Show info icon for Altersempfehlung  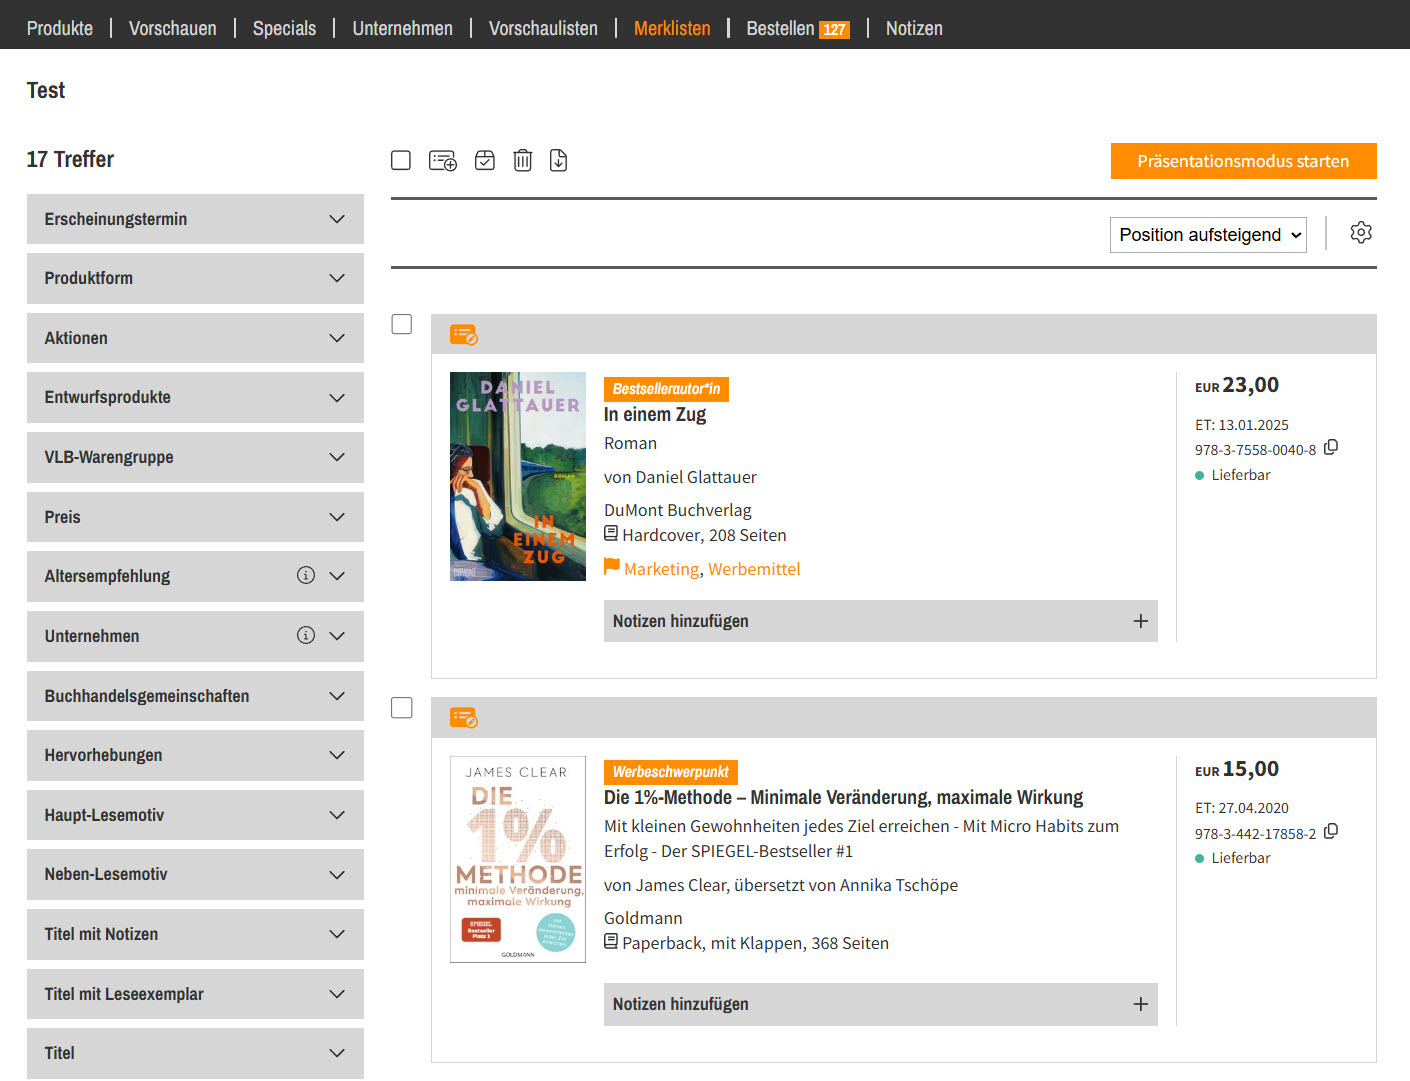(306, 575)
